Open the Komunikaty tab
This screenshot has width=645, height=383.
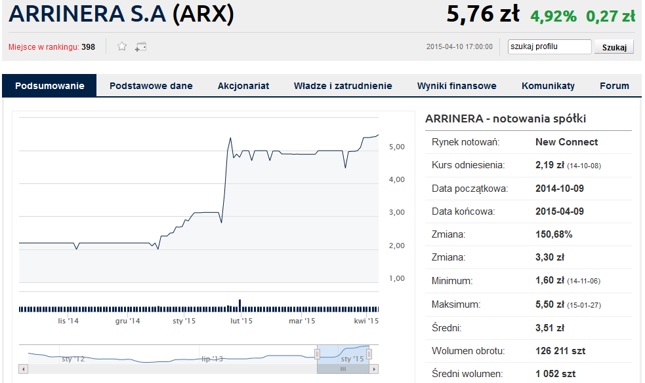(548, 86)
